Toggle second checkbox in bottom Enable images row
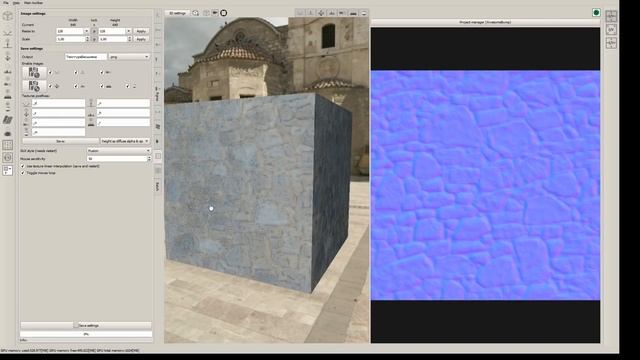 76,86
